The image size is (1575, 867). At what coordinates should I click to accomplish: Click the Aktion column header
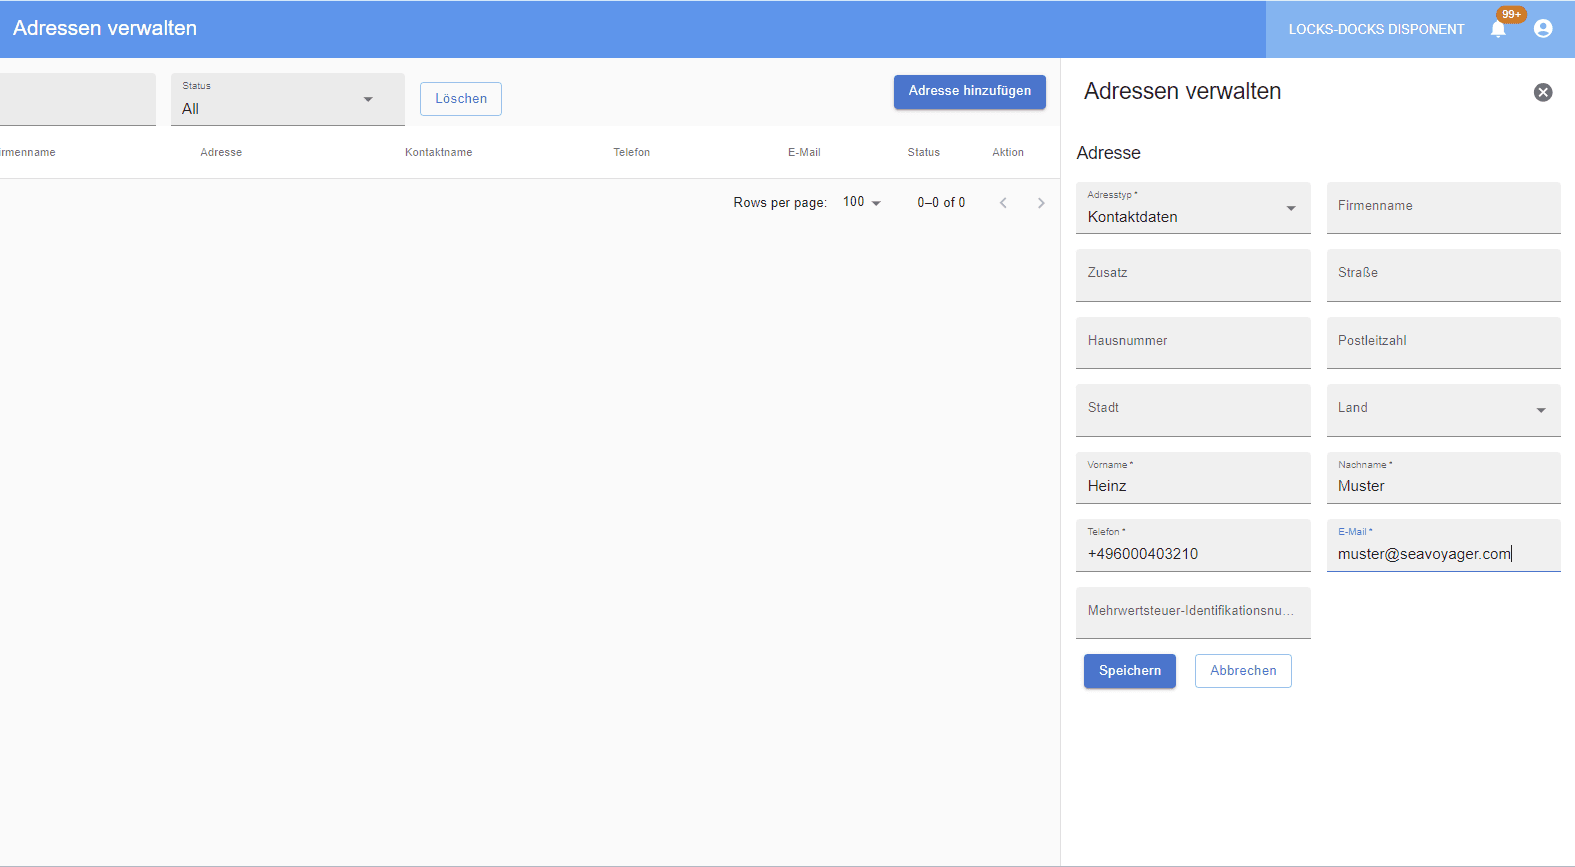click(x=1008, y=152)
